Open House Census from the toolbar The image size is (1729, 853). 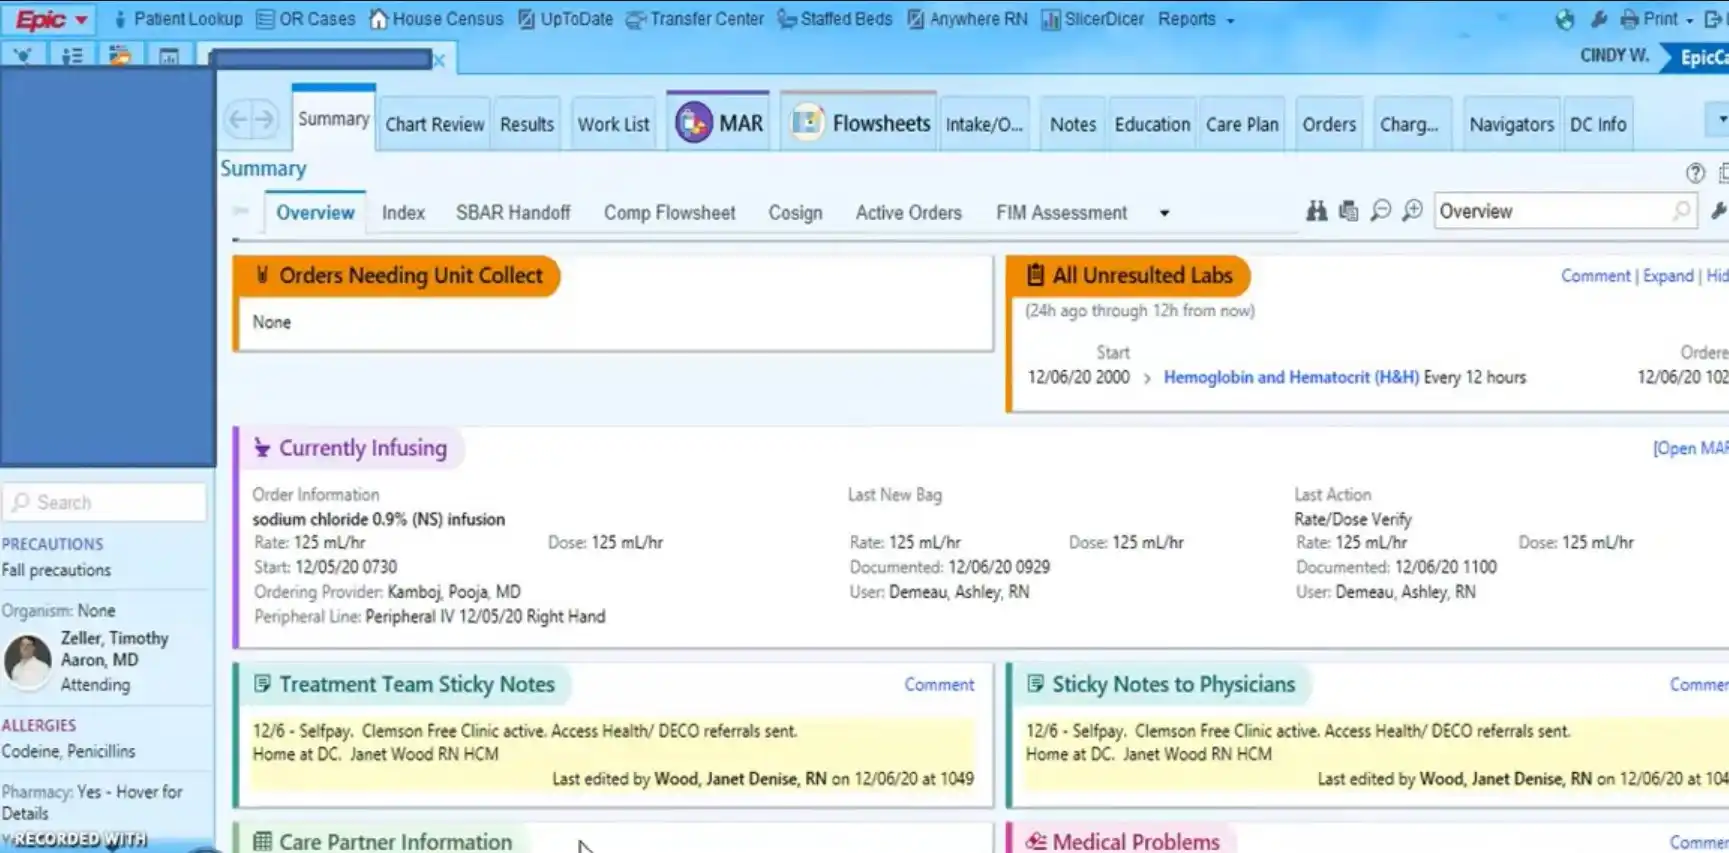pyautogui.click(x=436, y=19)
